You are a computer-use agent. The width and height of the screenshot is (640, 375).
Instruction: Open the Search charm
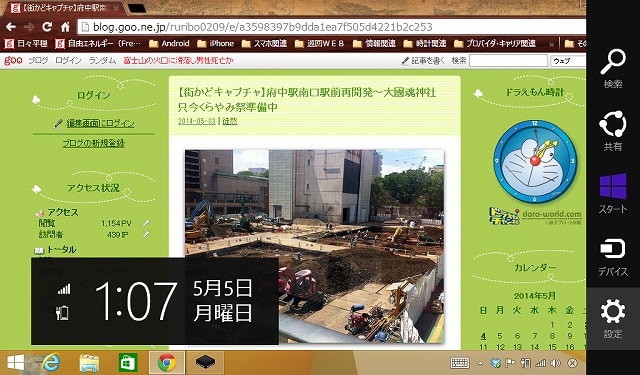[613, 68]
